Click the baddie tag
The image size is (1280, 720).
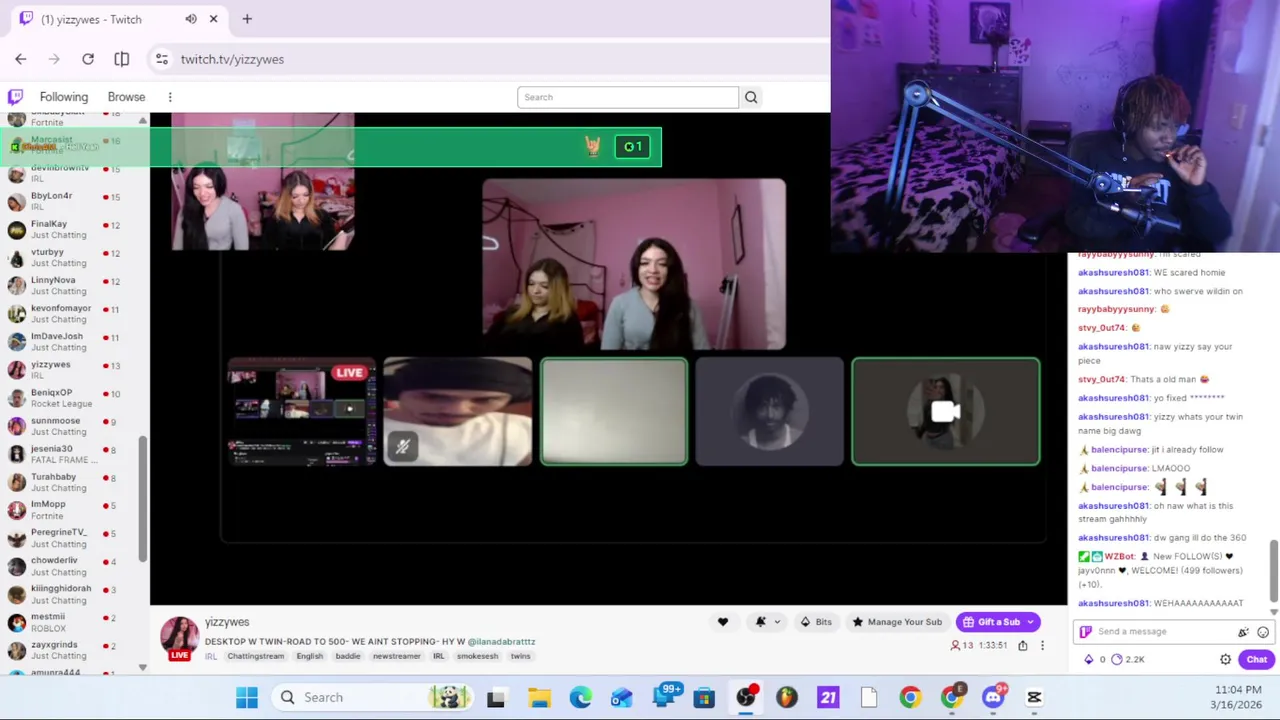pyautogui.click(x=348, y=656)
